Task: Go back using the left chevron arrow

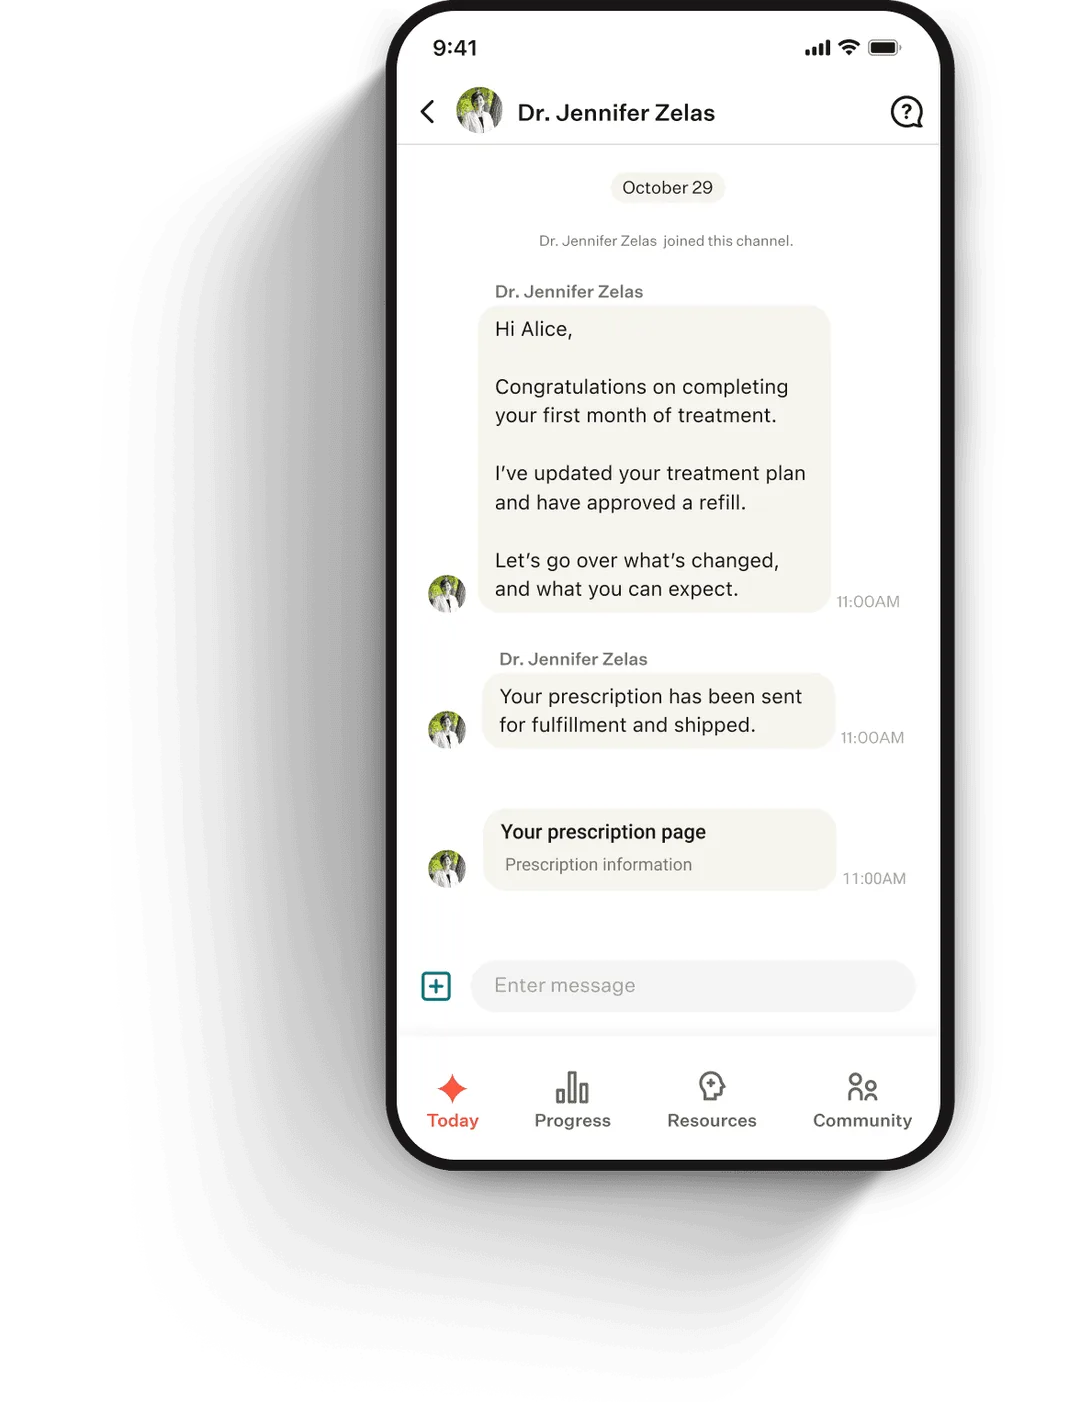Action: tap(428, 111)
